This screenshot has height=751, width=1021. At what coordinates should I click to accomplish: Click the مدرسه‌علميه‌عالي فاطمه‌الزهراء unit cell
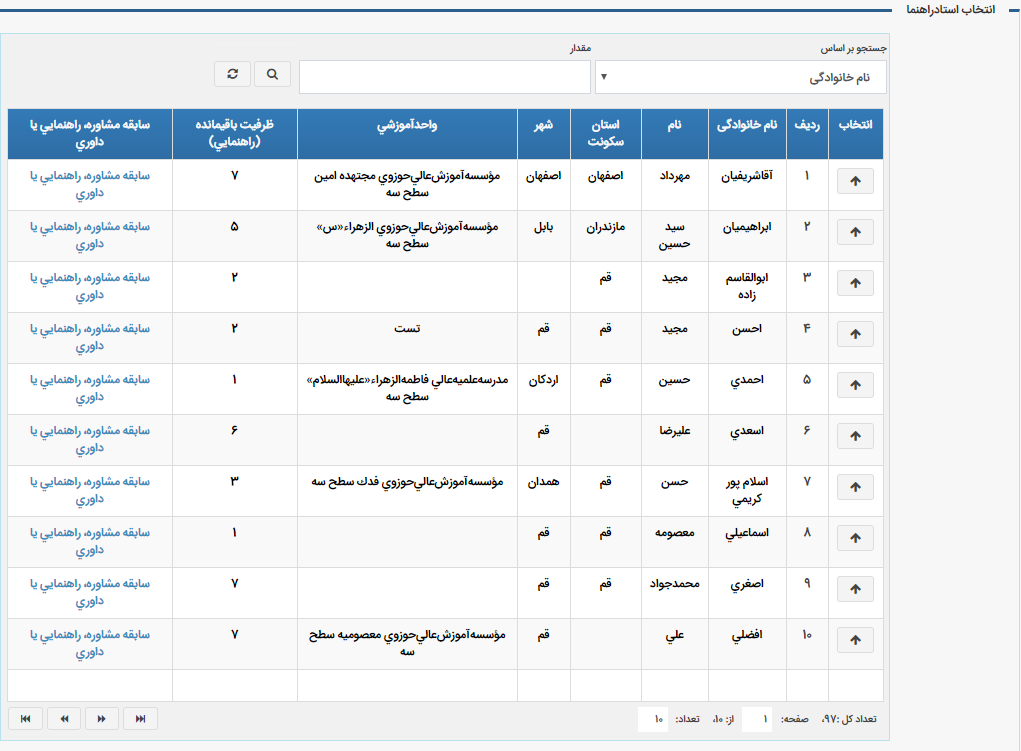(x=407, y=388)
